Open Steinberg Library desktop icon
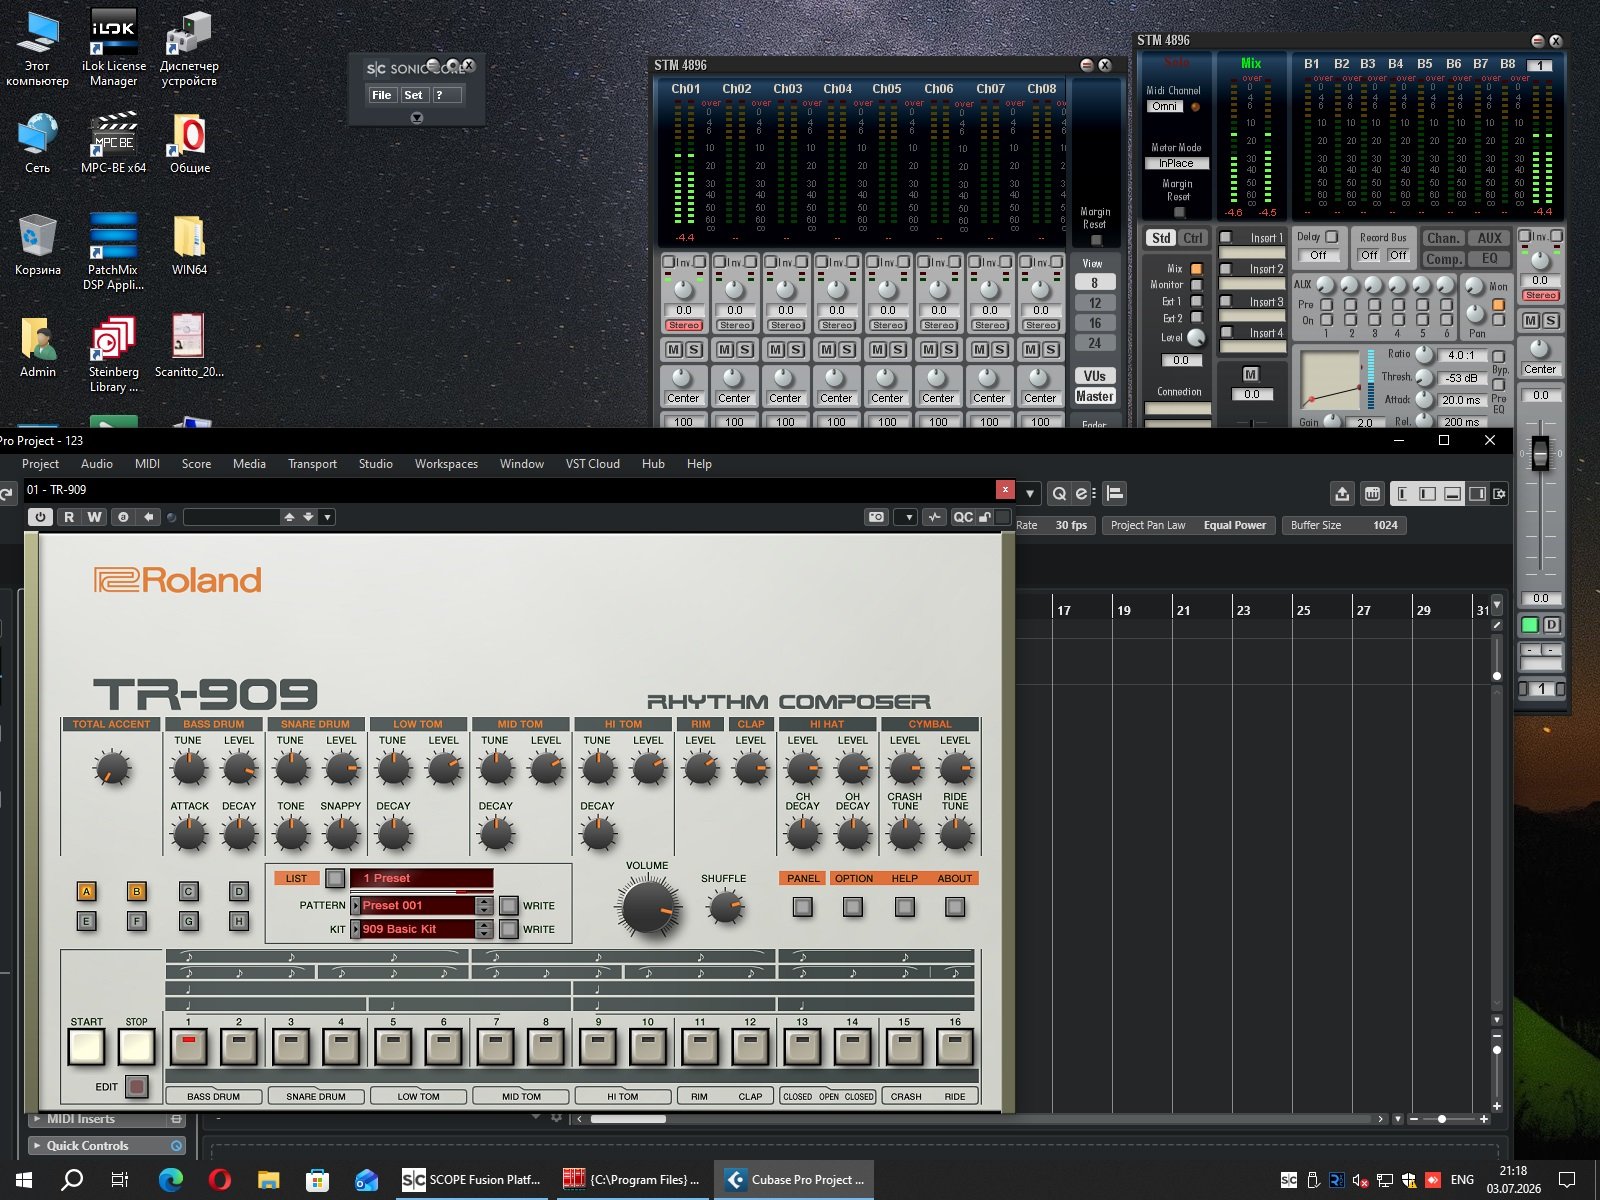Viewport: 1600px width, 1200px height. tap(113, 354)
